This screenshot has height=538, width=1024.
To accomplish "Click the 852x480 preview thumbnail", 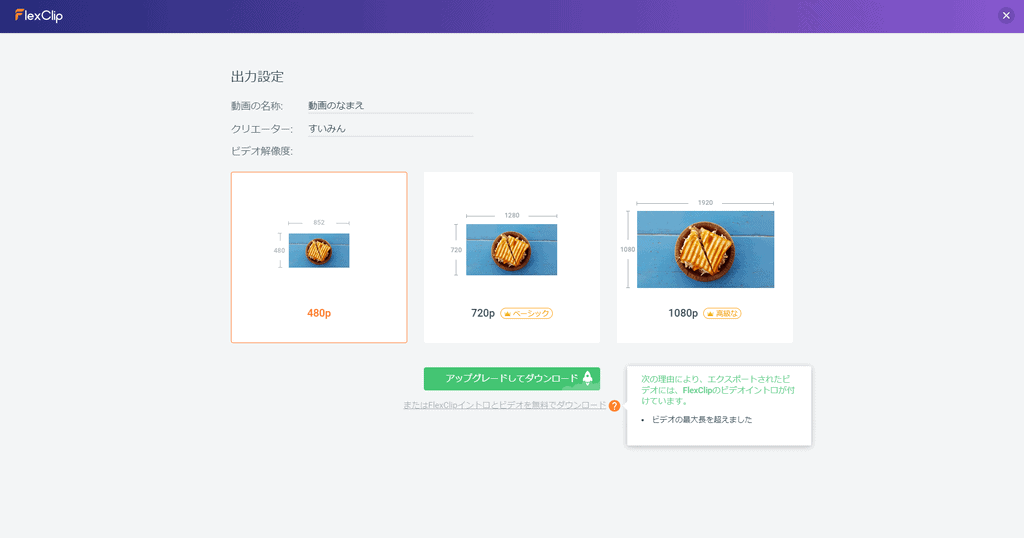I will (x=319, y=250).
